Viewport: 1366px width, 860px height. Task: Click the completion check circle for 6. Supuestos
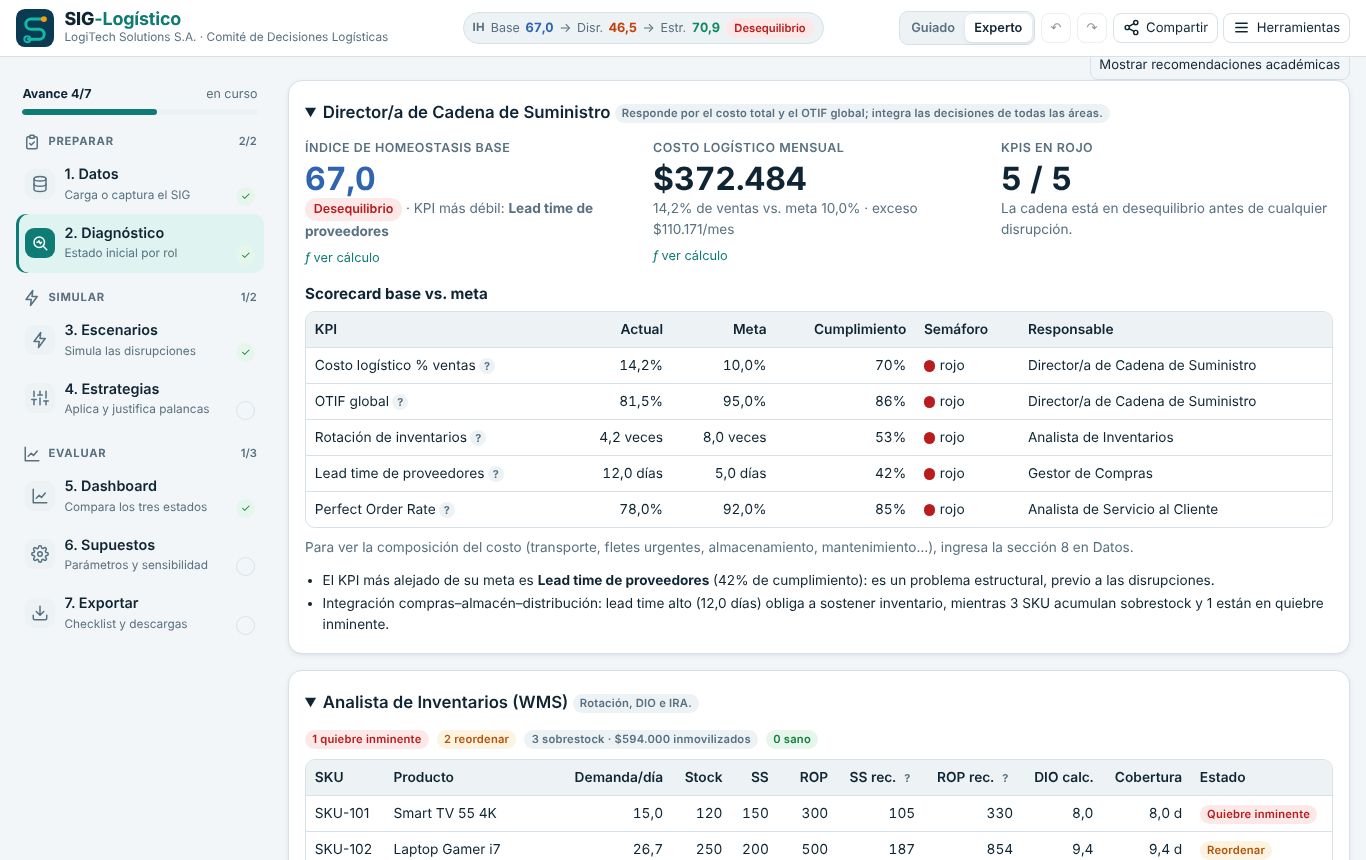(x=245, y=567)
